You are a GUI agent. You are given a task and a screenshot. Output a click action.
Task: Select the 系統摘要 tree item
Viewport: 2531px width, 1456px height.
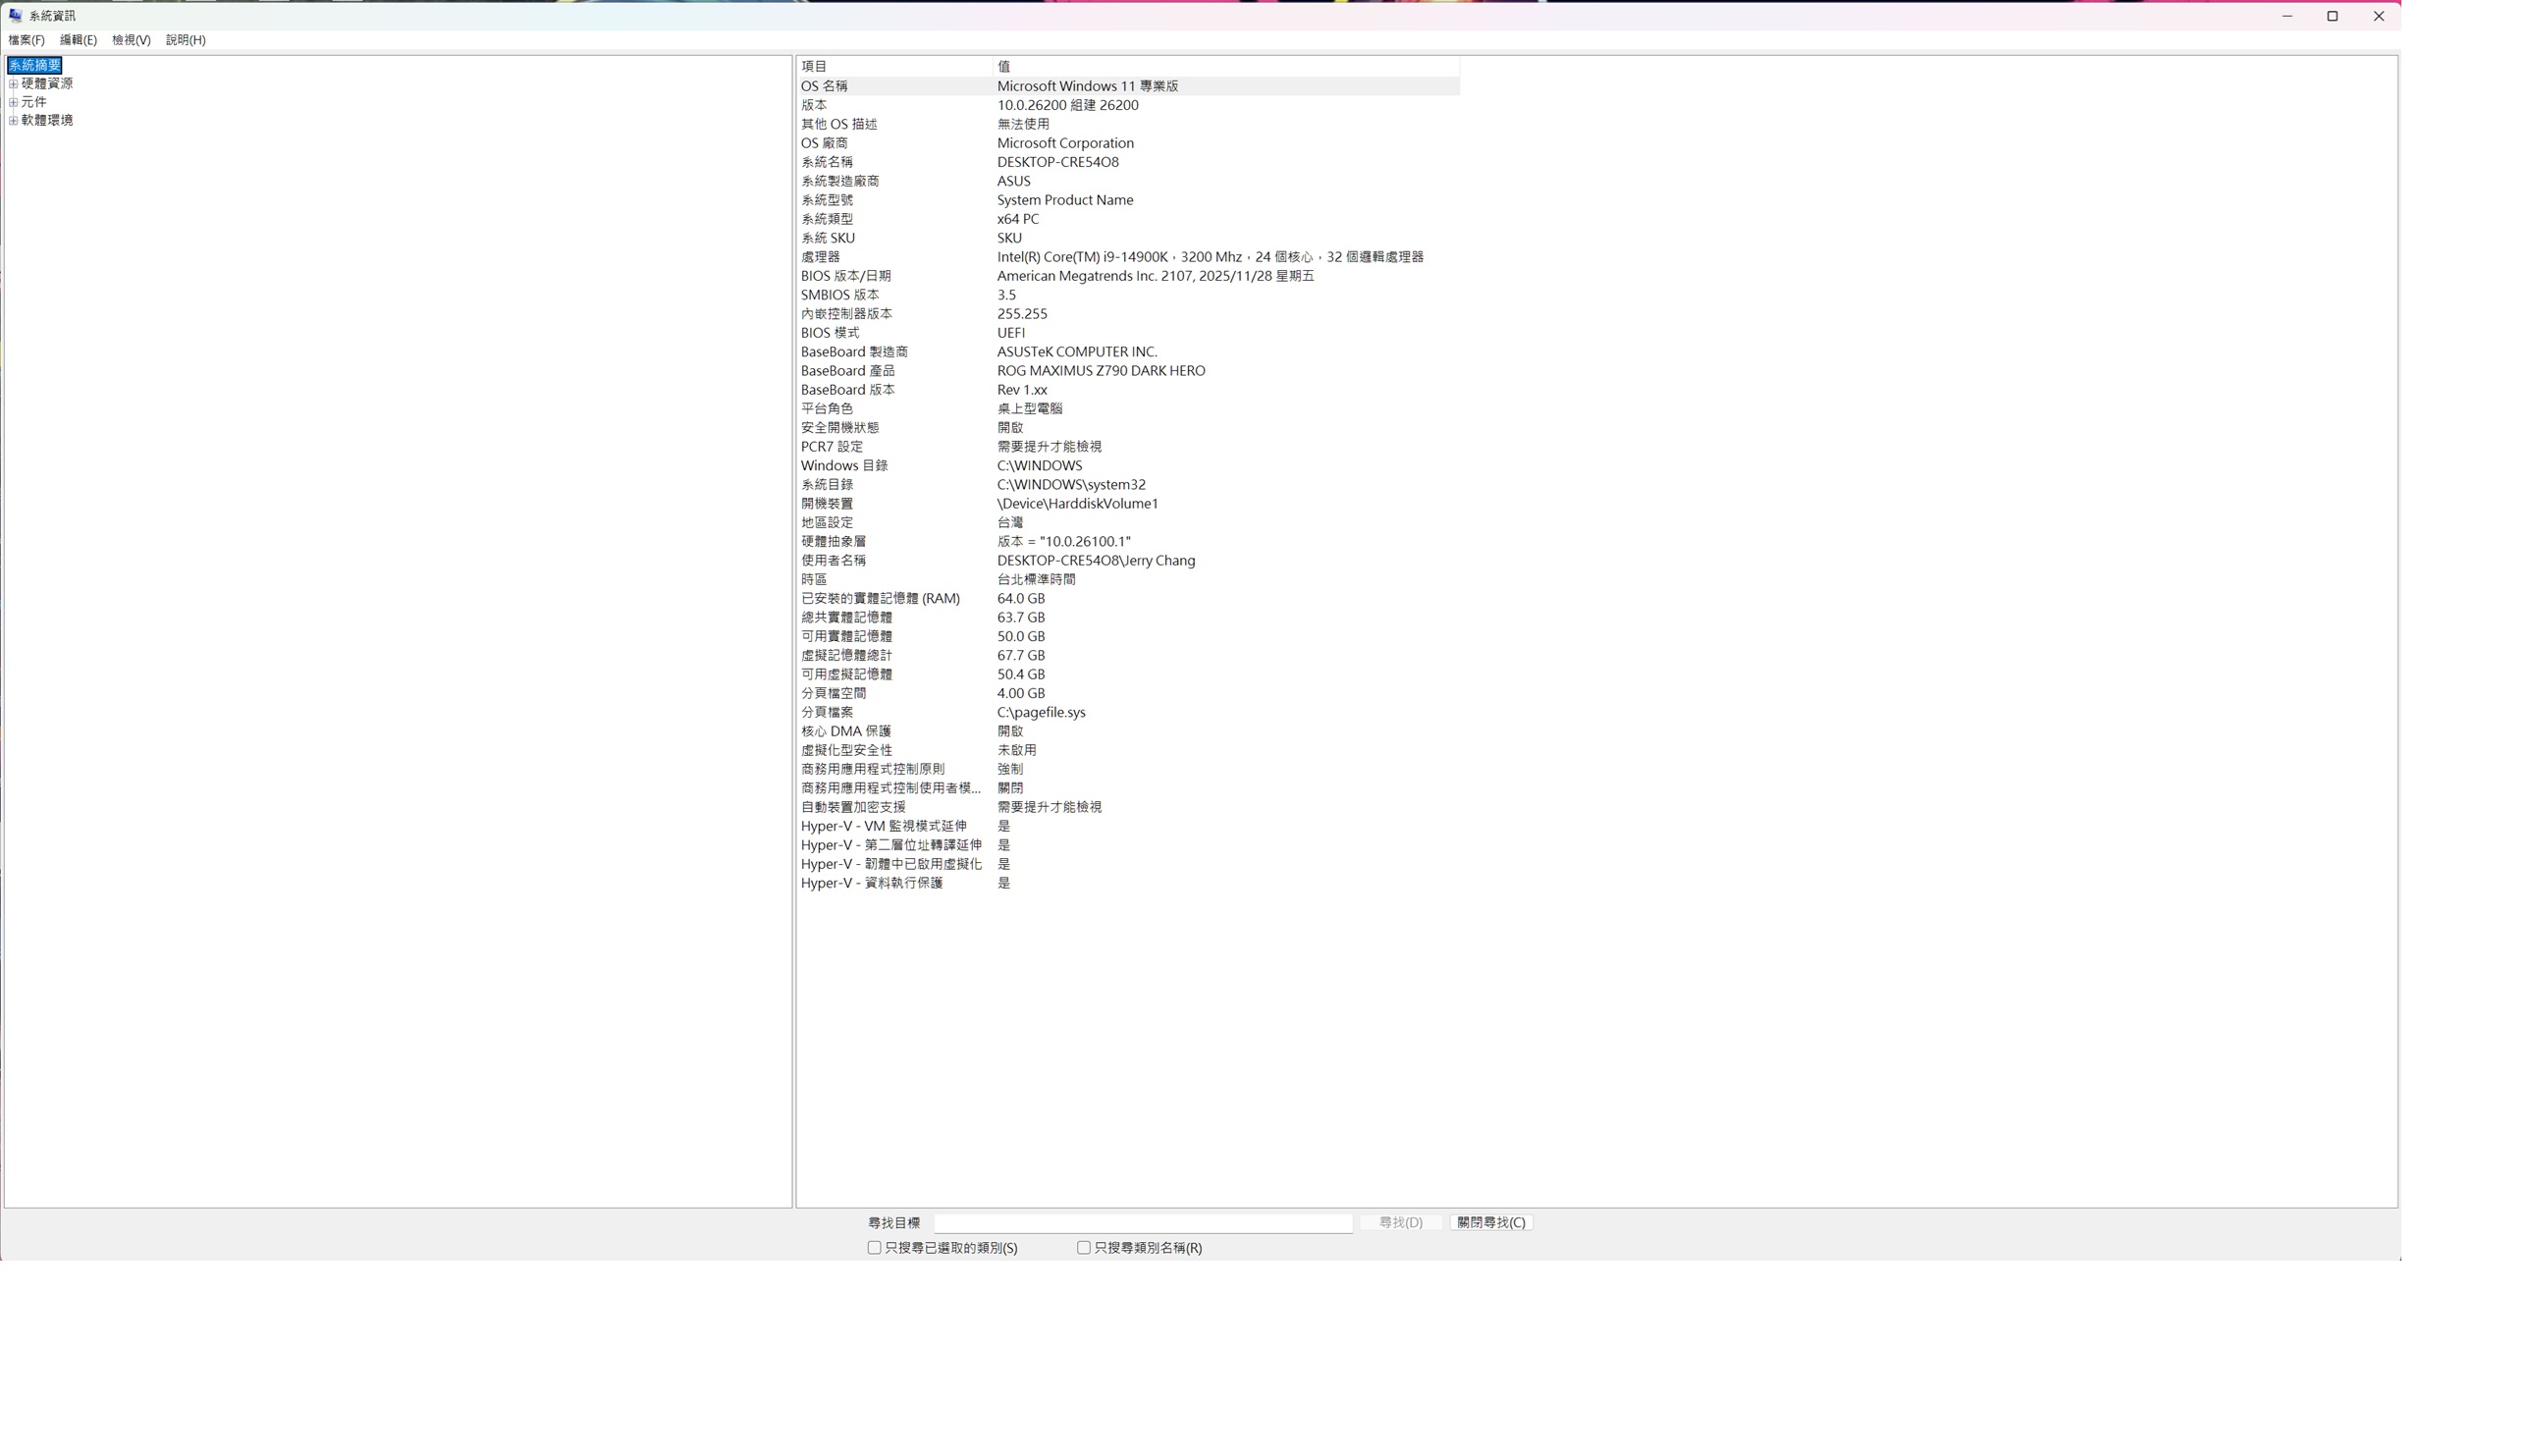pyautogui.click(x=35, y=65)
